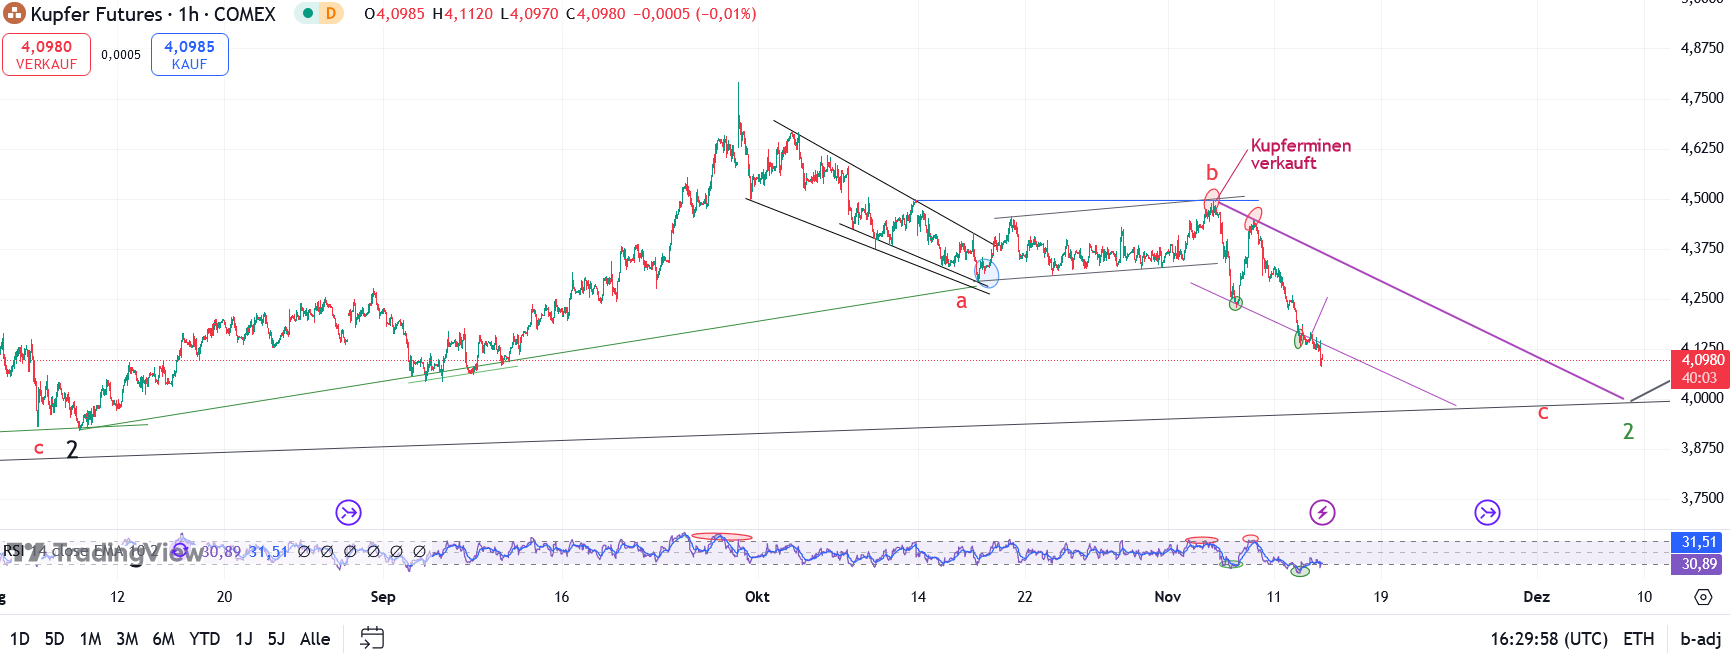Select the 6M date range
Screen dimensions: 1730x658
pos(163,639)
